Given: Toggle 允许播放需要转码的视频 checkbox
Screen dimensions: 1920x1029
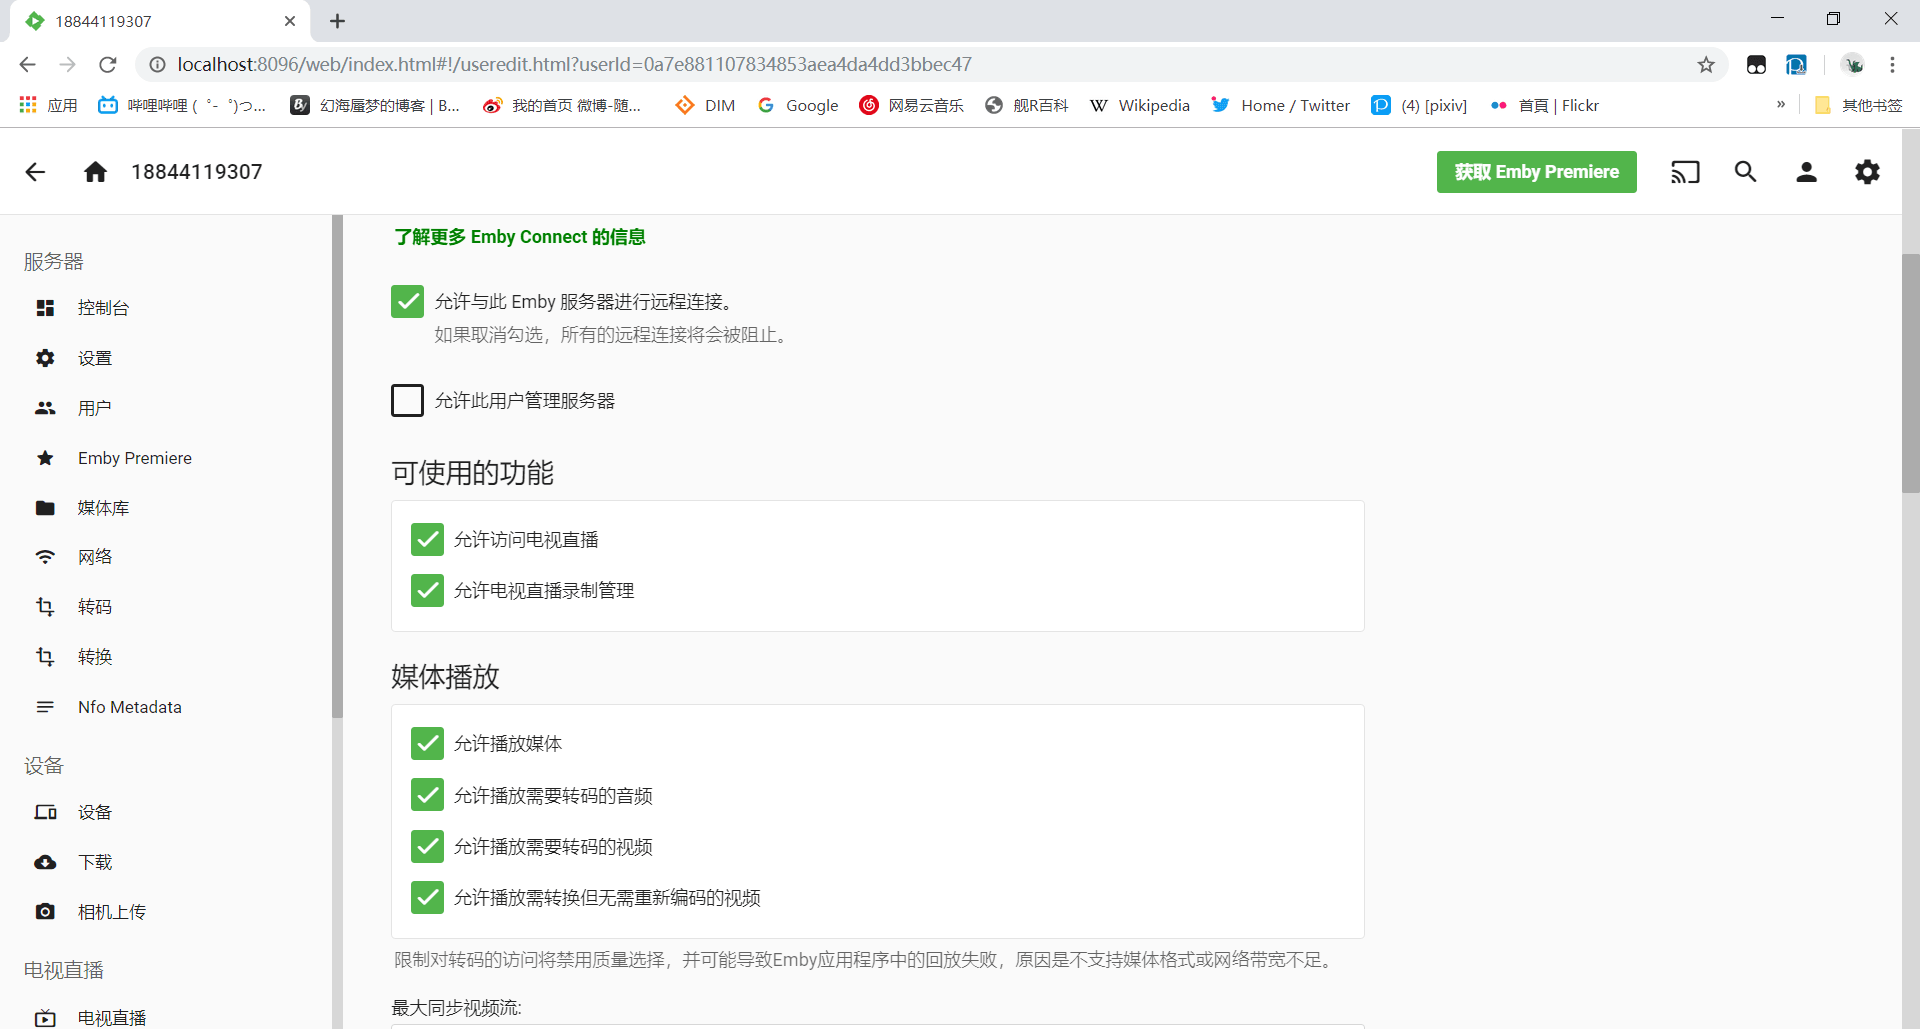Looking at the screenshot, I should [427, 846].
